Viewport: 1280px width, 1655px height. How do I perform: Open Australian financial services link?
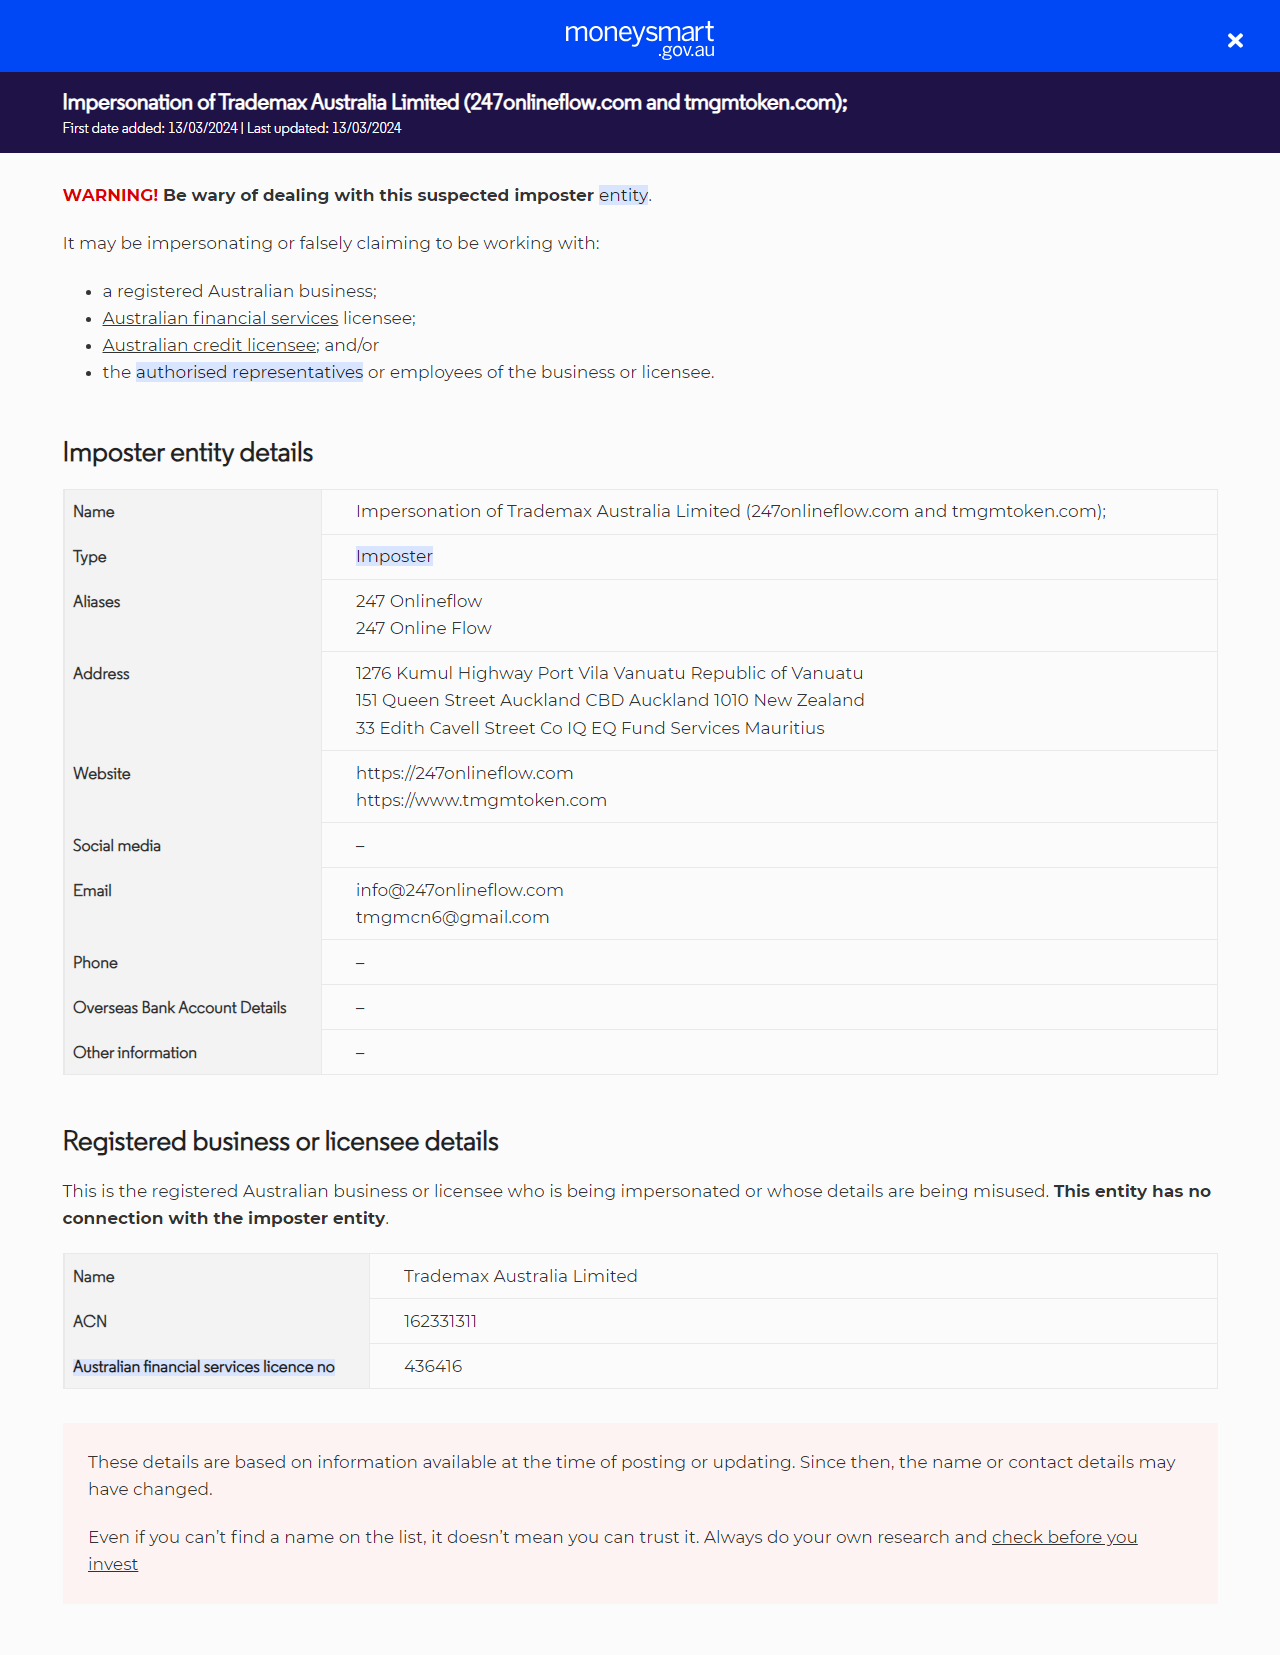point(220,318)
